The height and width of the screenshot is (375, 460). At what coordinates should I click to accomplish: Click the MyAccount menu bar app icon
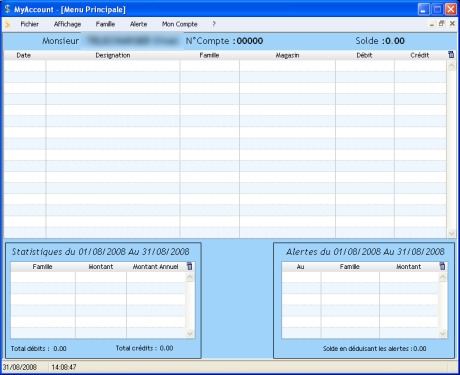pyautogui.click(x=7, y=24)
